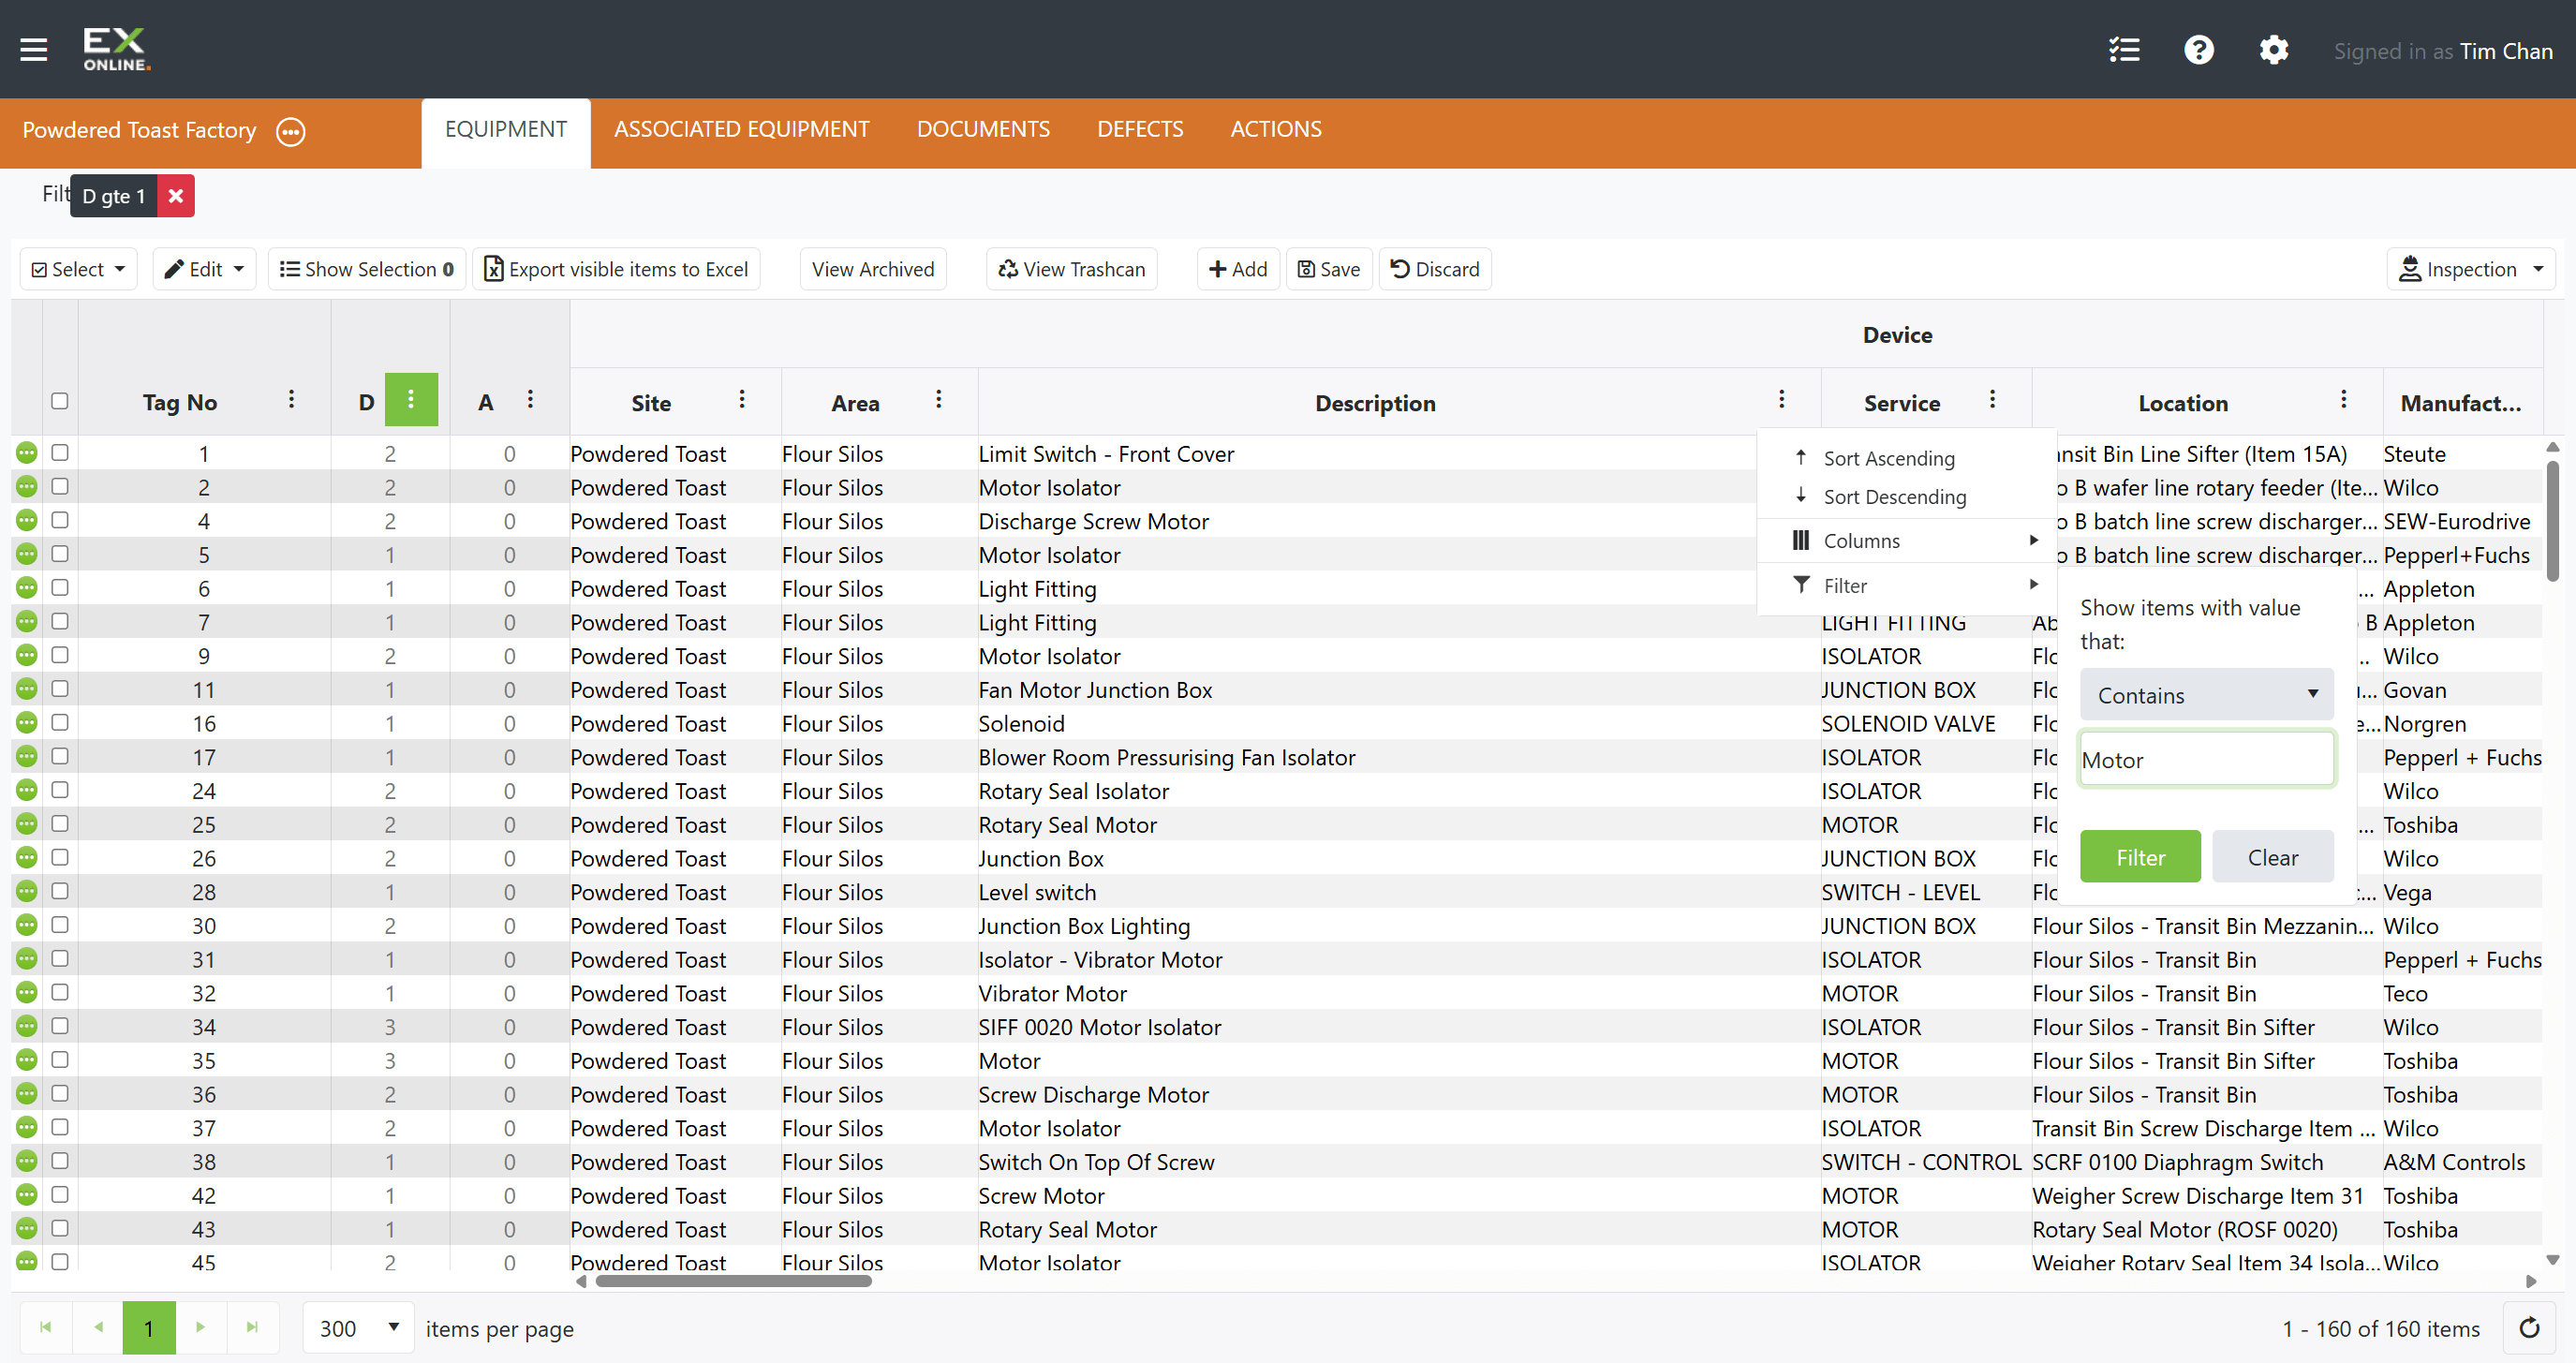Open the hamburger navigation menu

point(34,50)
